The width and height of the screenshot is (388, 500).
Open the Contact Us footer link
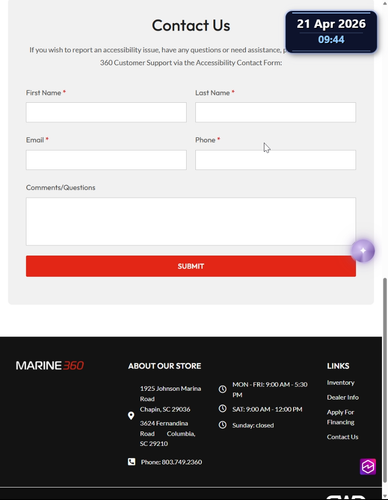coord(342,437)
